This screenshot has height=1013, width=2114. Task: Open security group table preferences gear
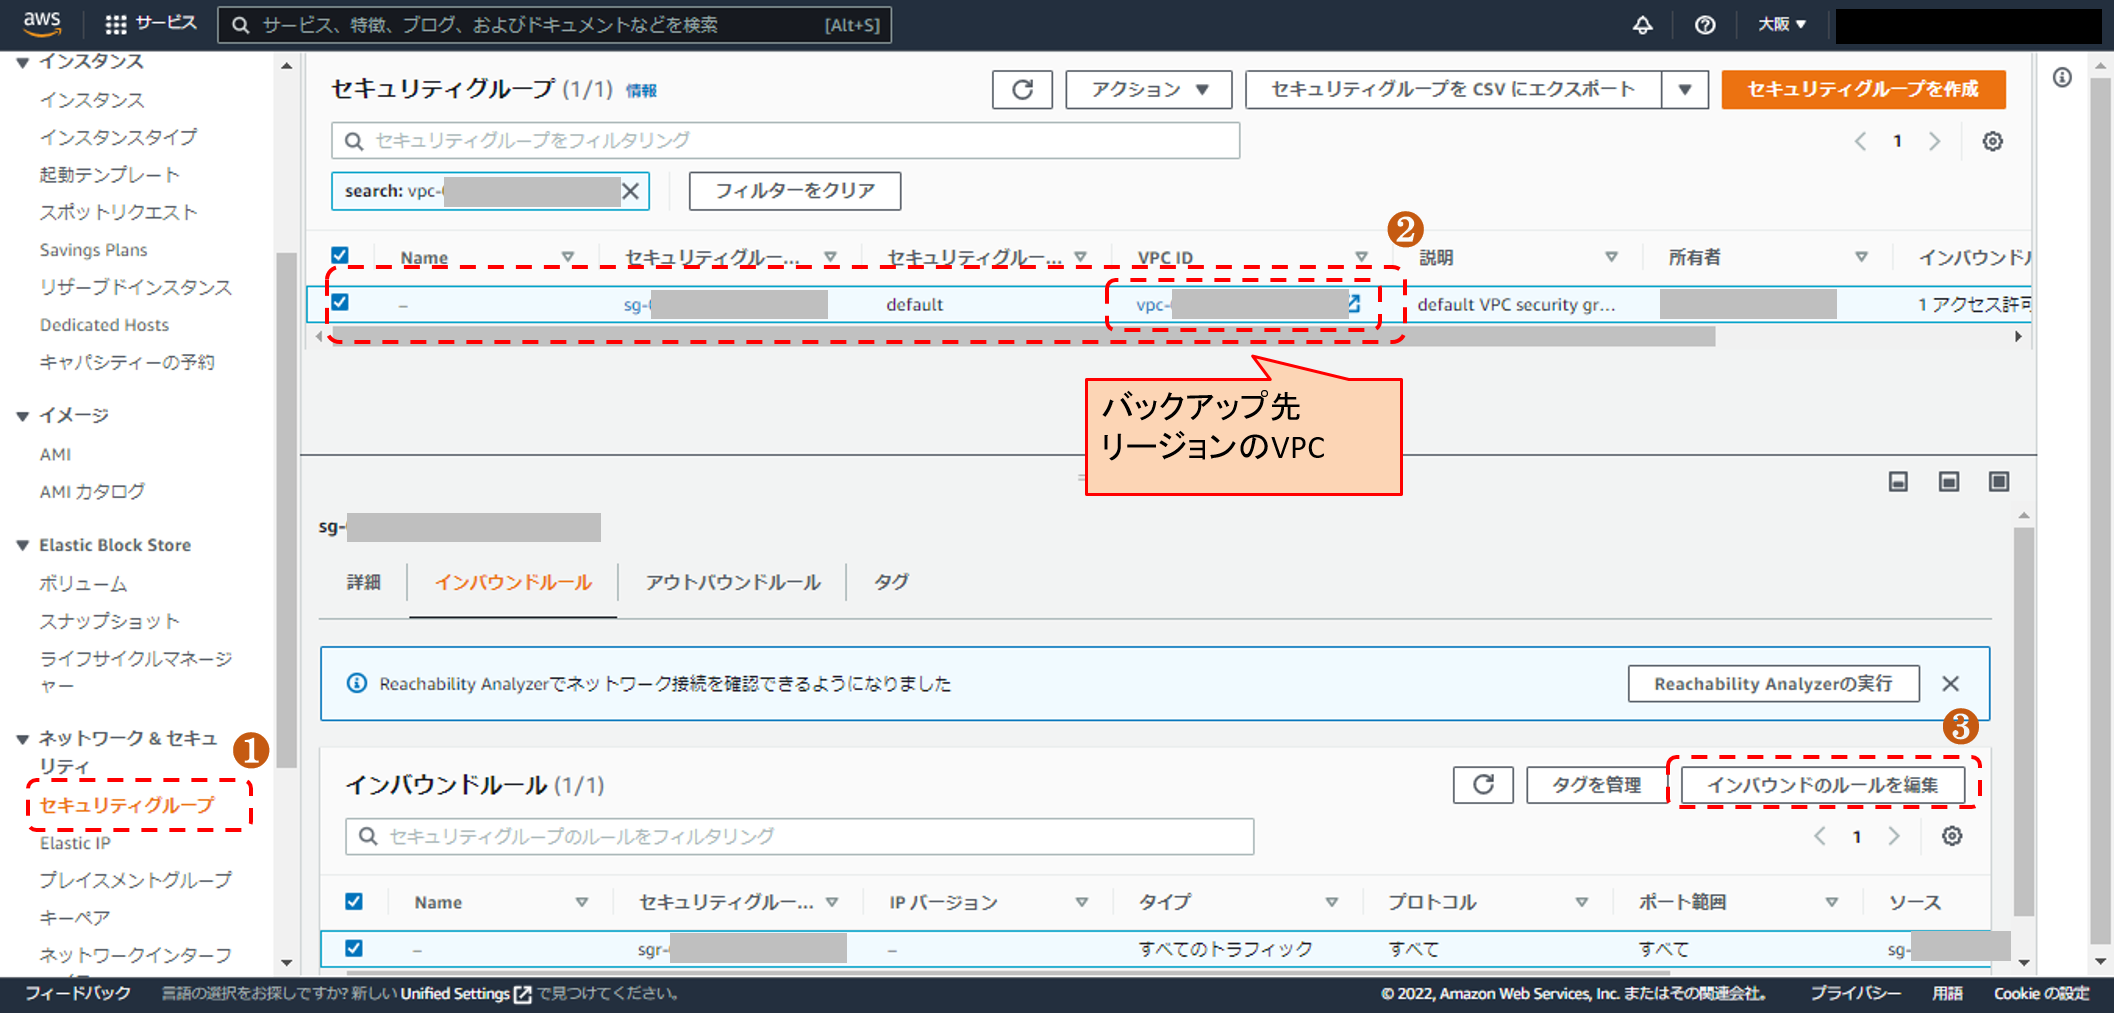(1992, 141)
